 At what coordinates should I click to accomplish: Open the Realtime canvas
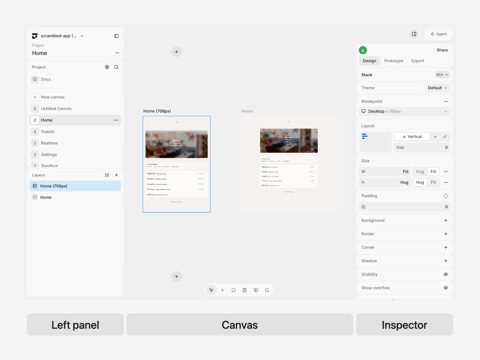(x=75, y=143)
